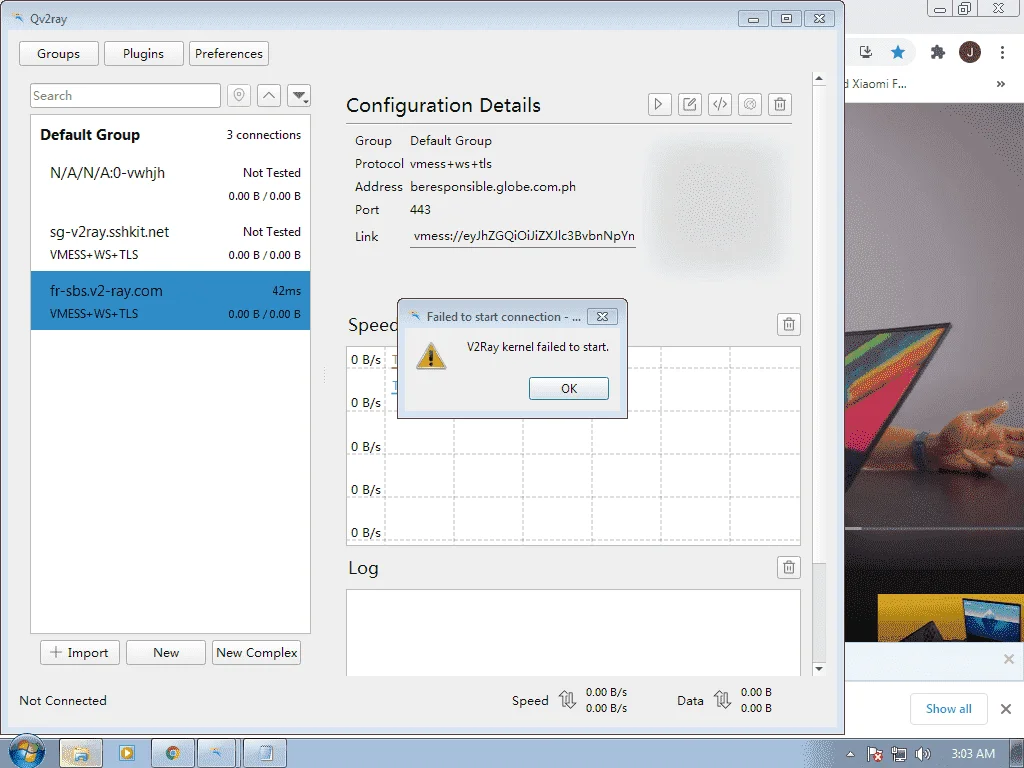Open the Windows Start menu
Image resolution: width=1024 pixels, height=768 pixels.
tap(26, 751)
